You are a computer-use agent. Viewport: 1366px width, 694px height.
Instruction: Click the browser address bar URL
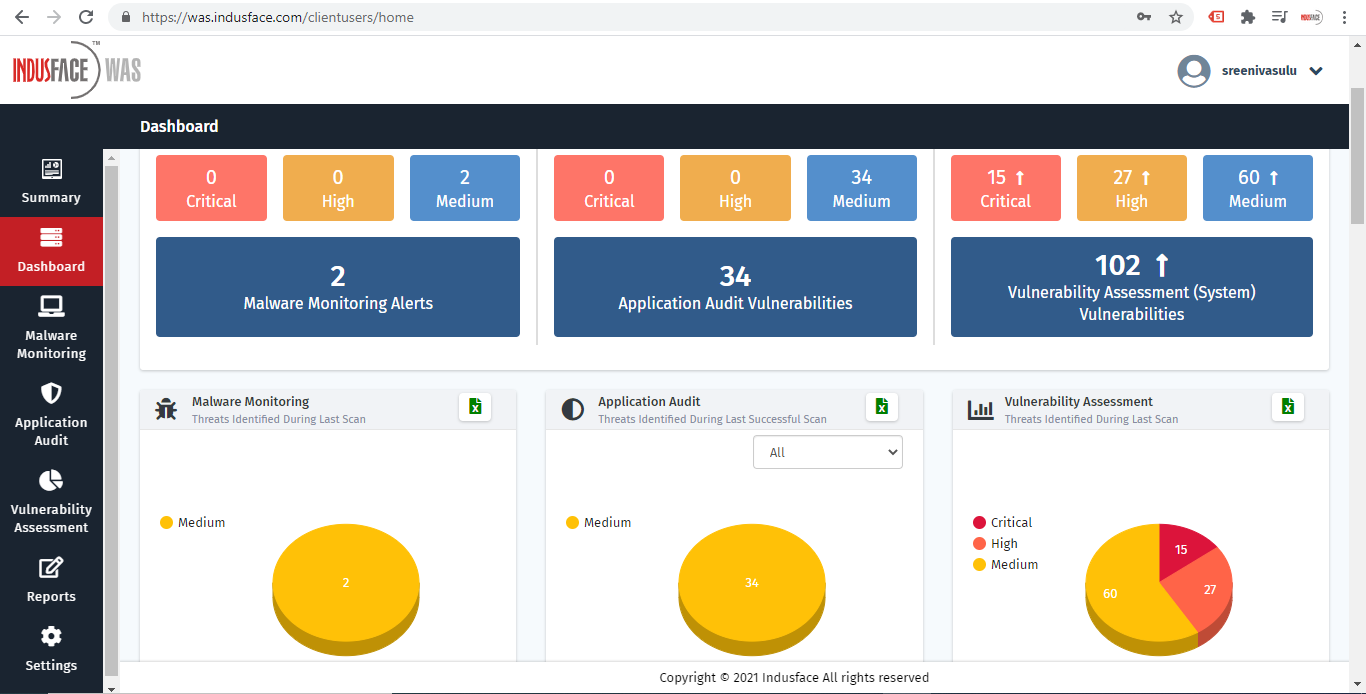[x=278, y=17]
